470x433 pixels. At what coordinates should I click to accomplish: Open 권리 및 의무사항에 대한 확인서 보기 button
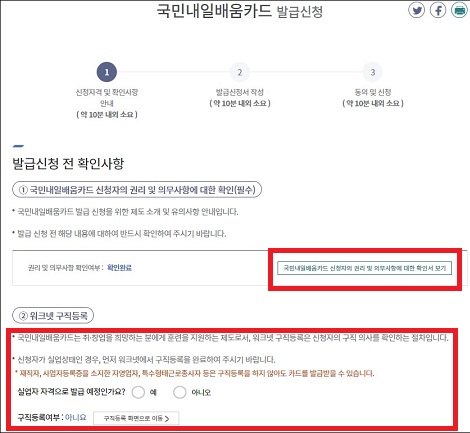pos(364,268)
